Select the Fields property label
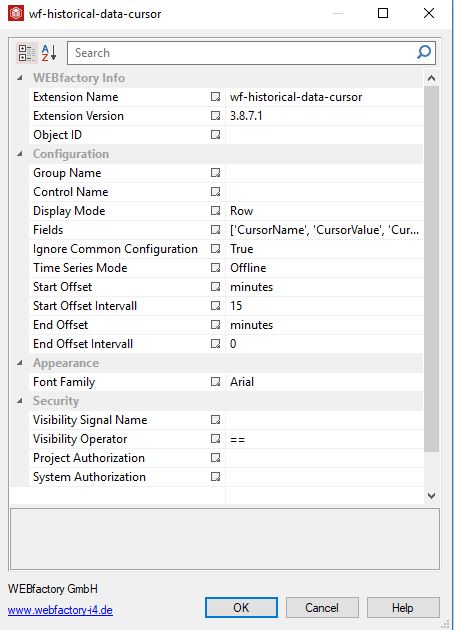454x630 pixels. point(48,230)
